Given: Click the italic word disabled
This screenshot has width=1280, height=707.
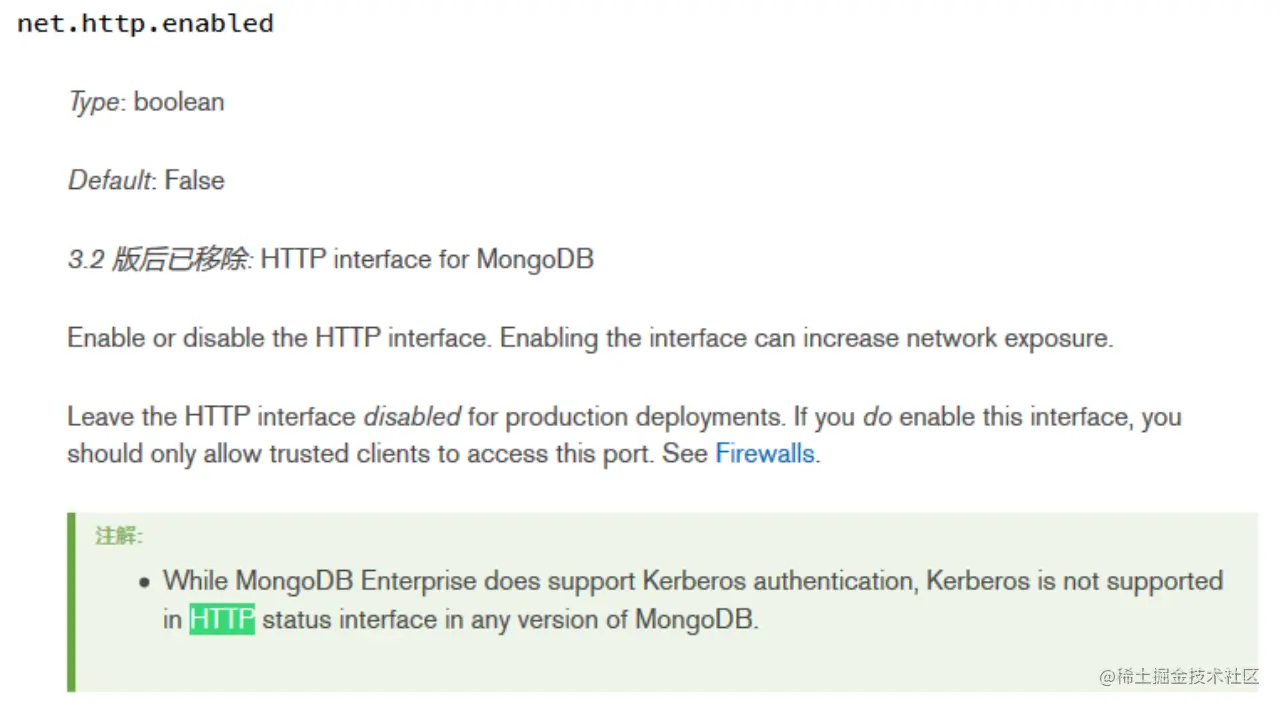Looking at the screenshot, I should (x=412, y=417).
